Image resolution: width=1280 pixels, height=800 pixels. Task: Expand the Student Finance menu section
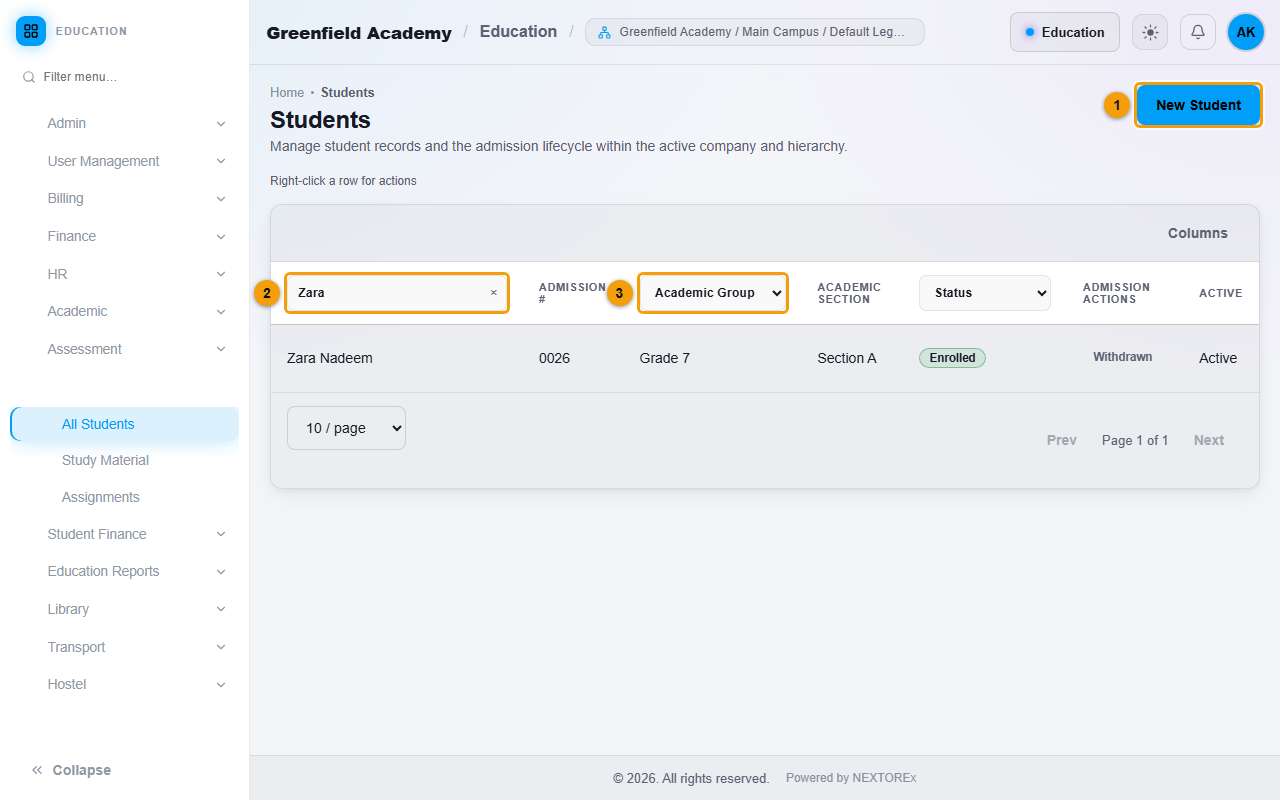click(x=137, y=534)
